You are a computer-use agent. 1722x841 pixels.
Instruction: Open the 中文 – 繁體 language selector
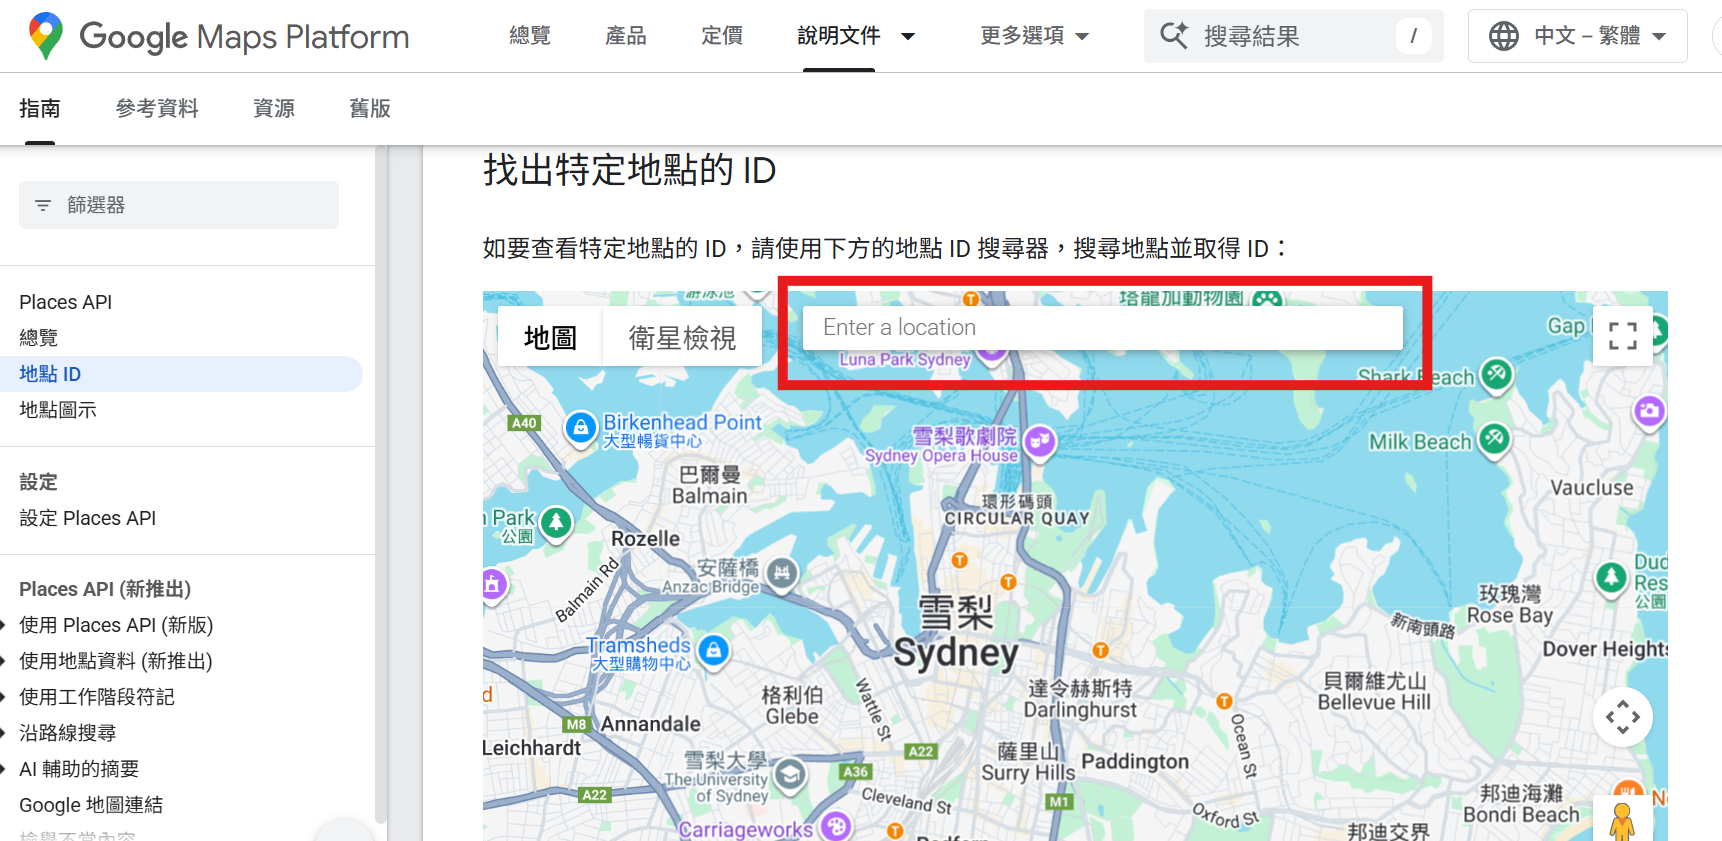[1577, 36]
